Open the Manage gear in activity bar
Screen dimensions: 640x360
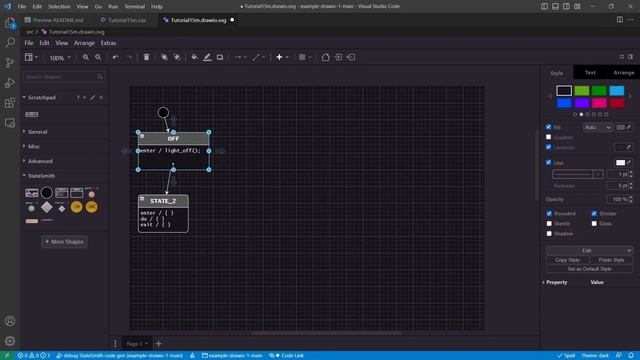click(x=10, y=341)
